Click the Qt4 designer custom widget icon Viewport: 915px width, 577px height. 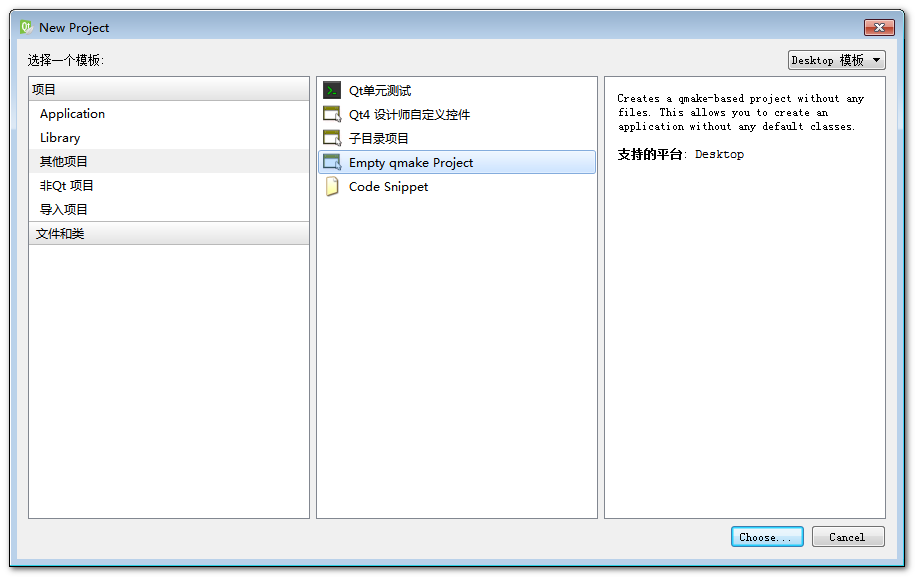(332, 114)
